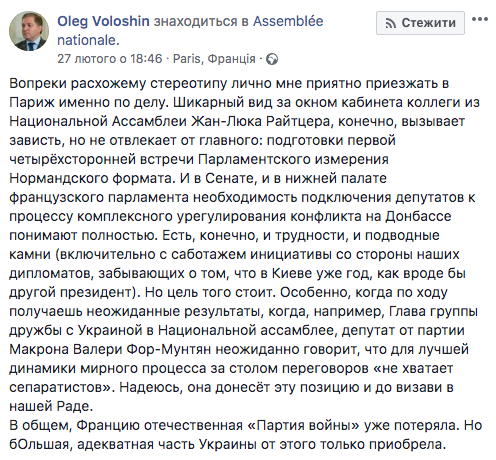
Task: Click the word Сенате in the post
Action: click(x=230, y=178)
